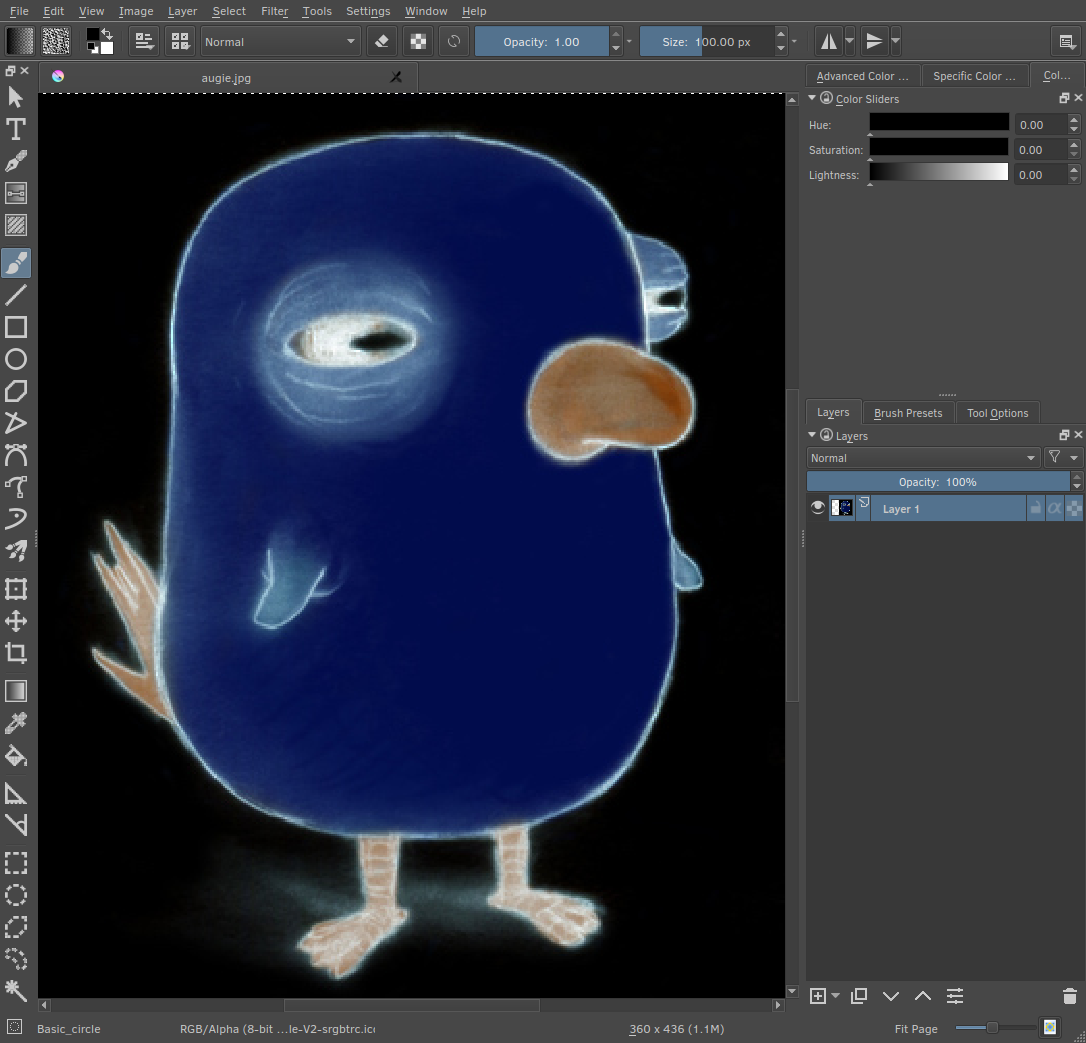1086x1043 pixels.
Task: Select the Contiguous Selection magic wand
Action: click(15, 991)
